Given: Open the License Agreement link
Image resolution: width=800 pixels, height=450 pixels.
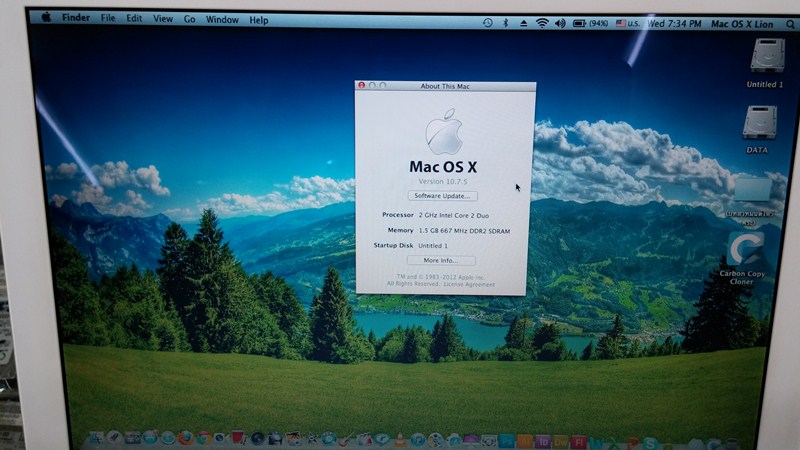Looking at the screenshot, I should coord(469,284).
